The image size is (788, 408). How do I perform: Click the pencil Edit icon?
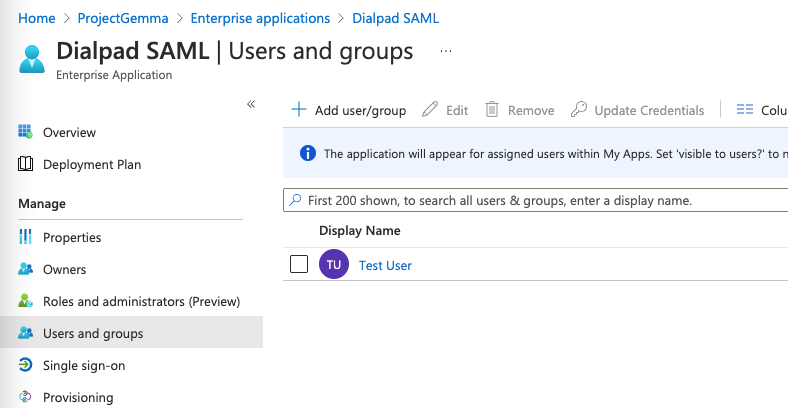[430, 110]
